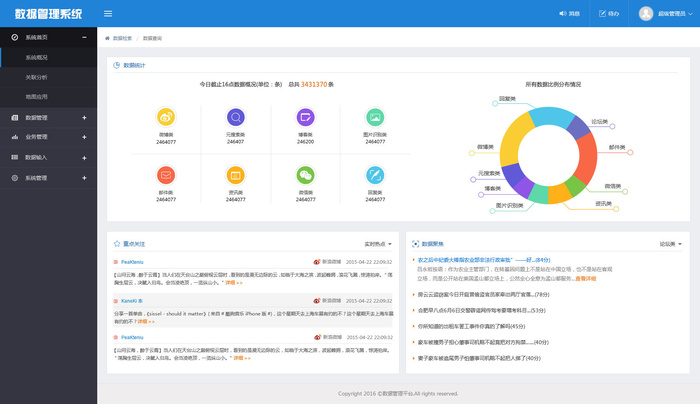
Task: Click the green 微信类 donut segment
Action: [575, 185]
